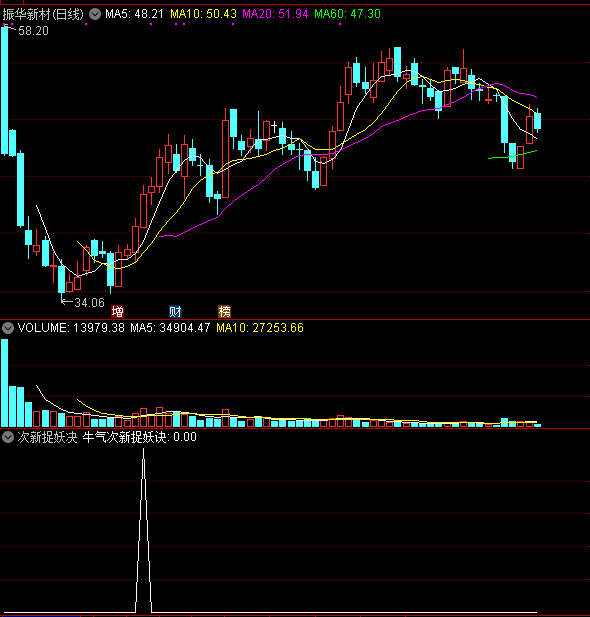Open the brown 榜 ranking marker

(224, 312)
